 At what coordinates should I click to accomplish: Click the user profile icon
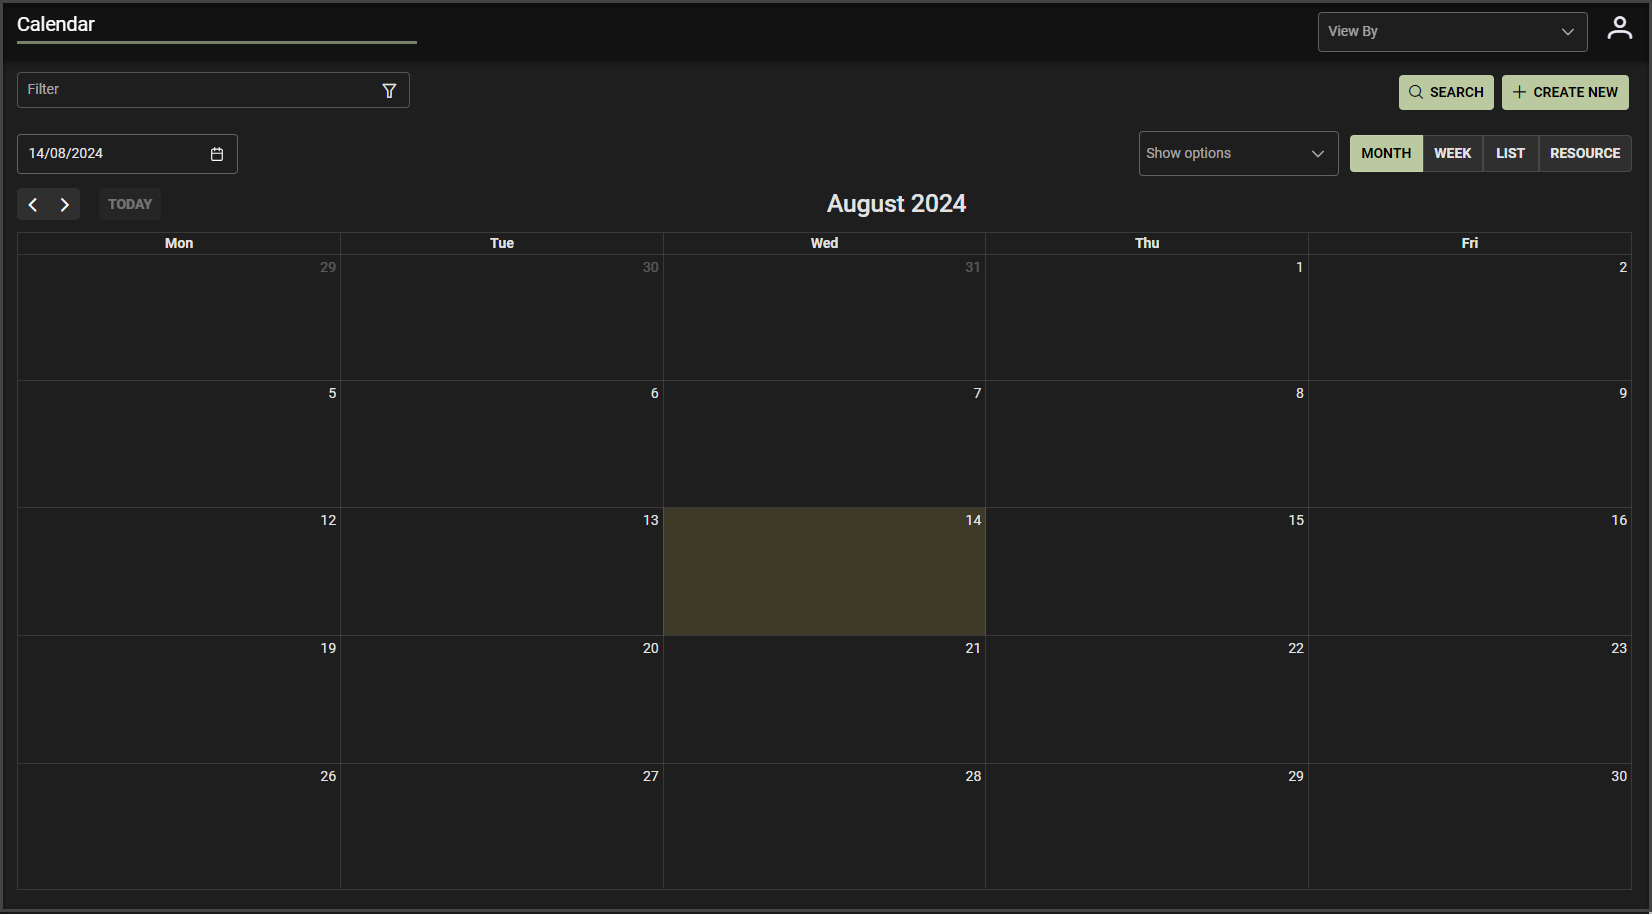pos(1619,29)
